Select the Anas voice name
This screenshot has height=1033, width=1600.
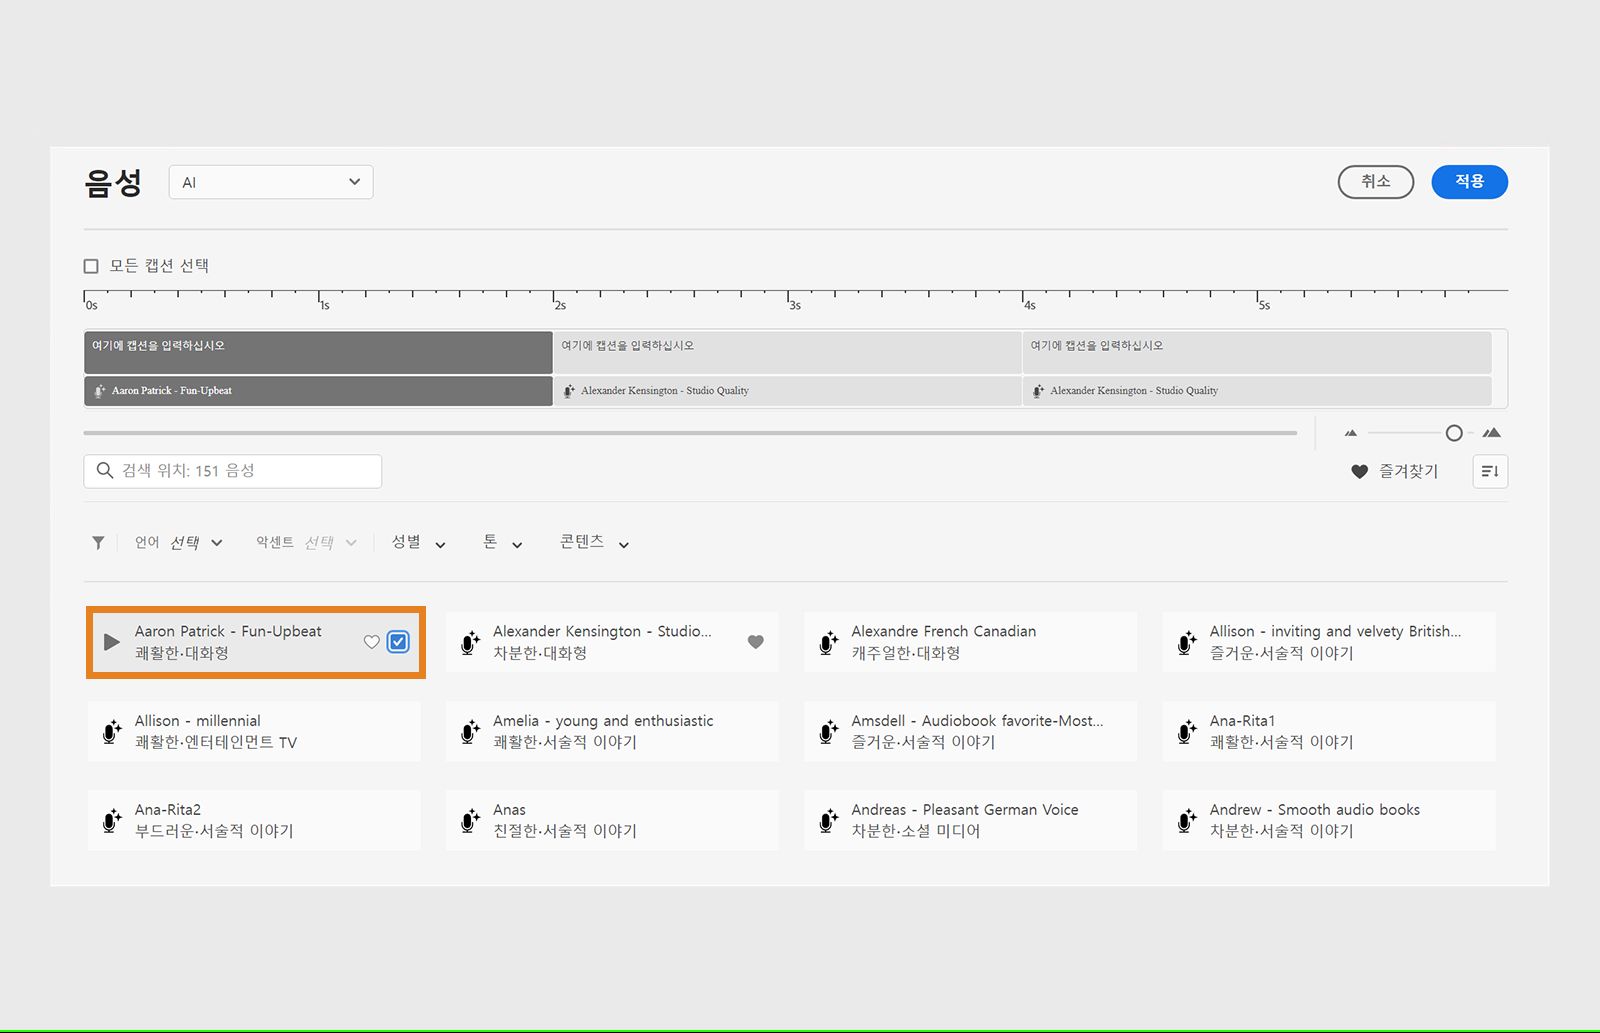point(509,809)
